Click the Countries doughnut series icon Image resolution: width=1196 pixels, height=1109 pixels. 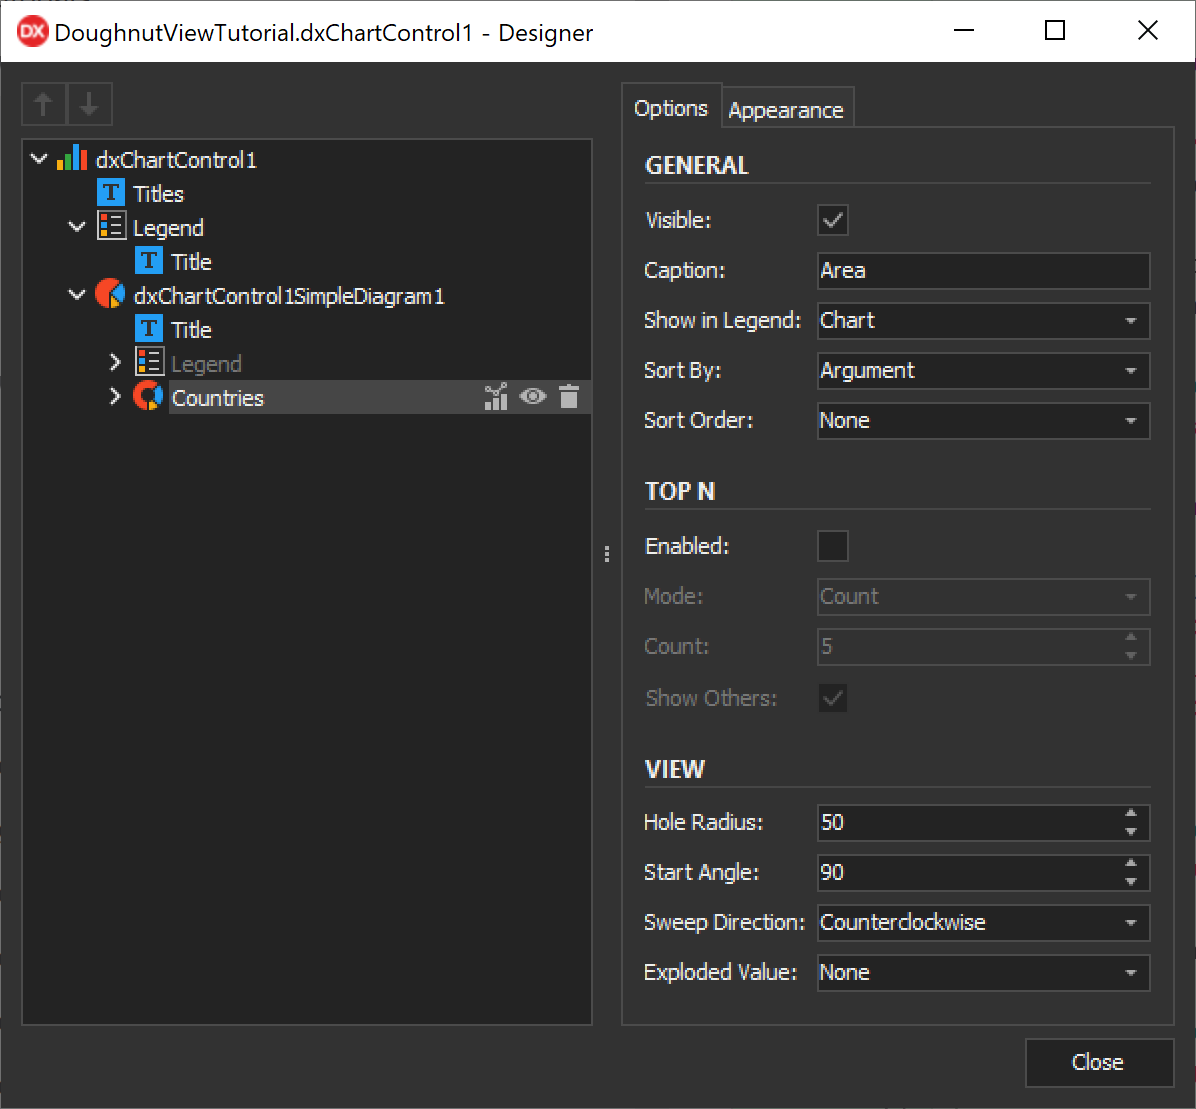(148, 397)
